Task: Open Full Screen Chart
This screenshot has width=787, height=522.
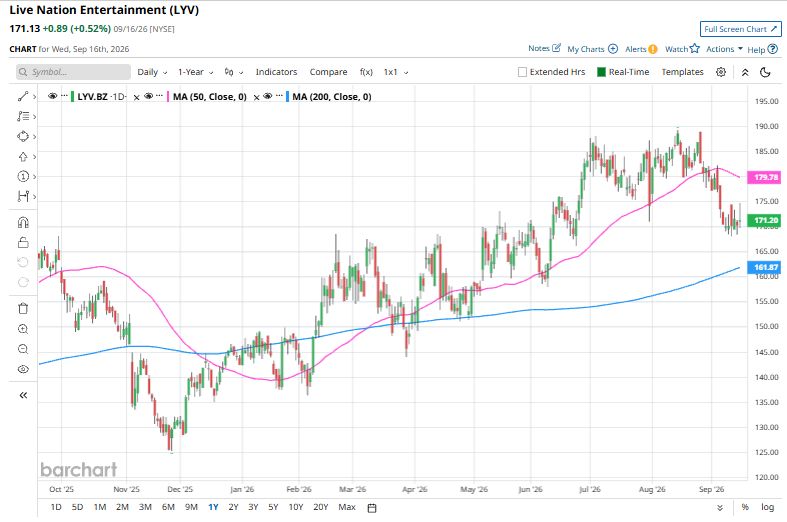Action: (x=740, y=29)
